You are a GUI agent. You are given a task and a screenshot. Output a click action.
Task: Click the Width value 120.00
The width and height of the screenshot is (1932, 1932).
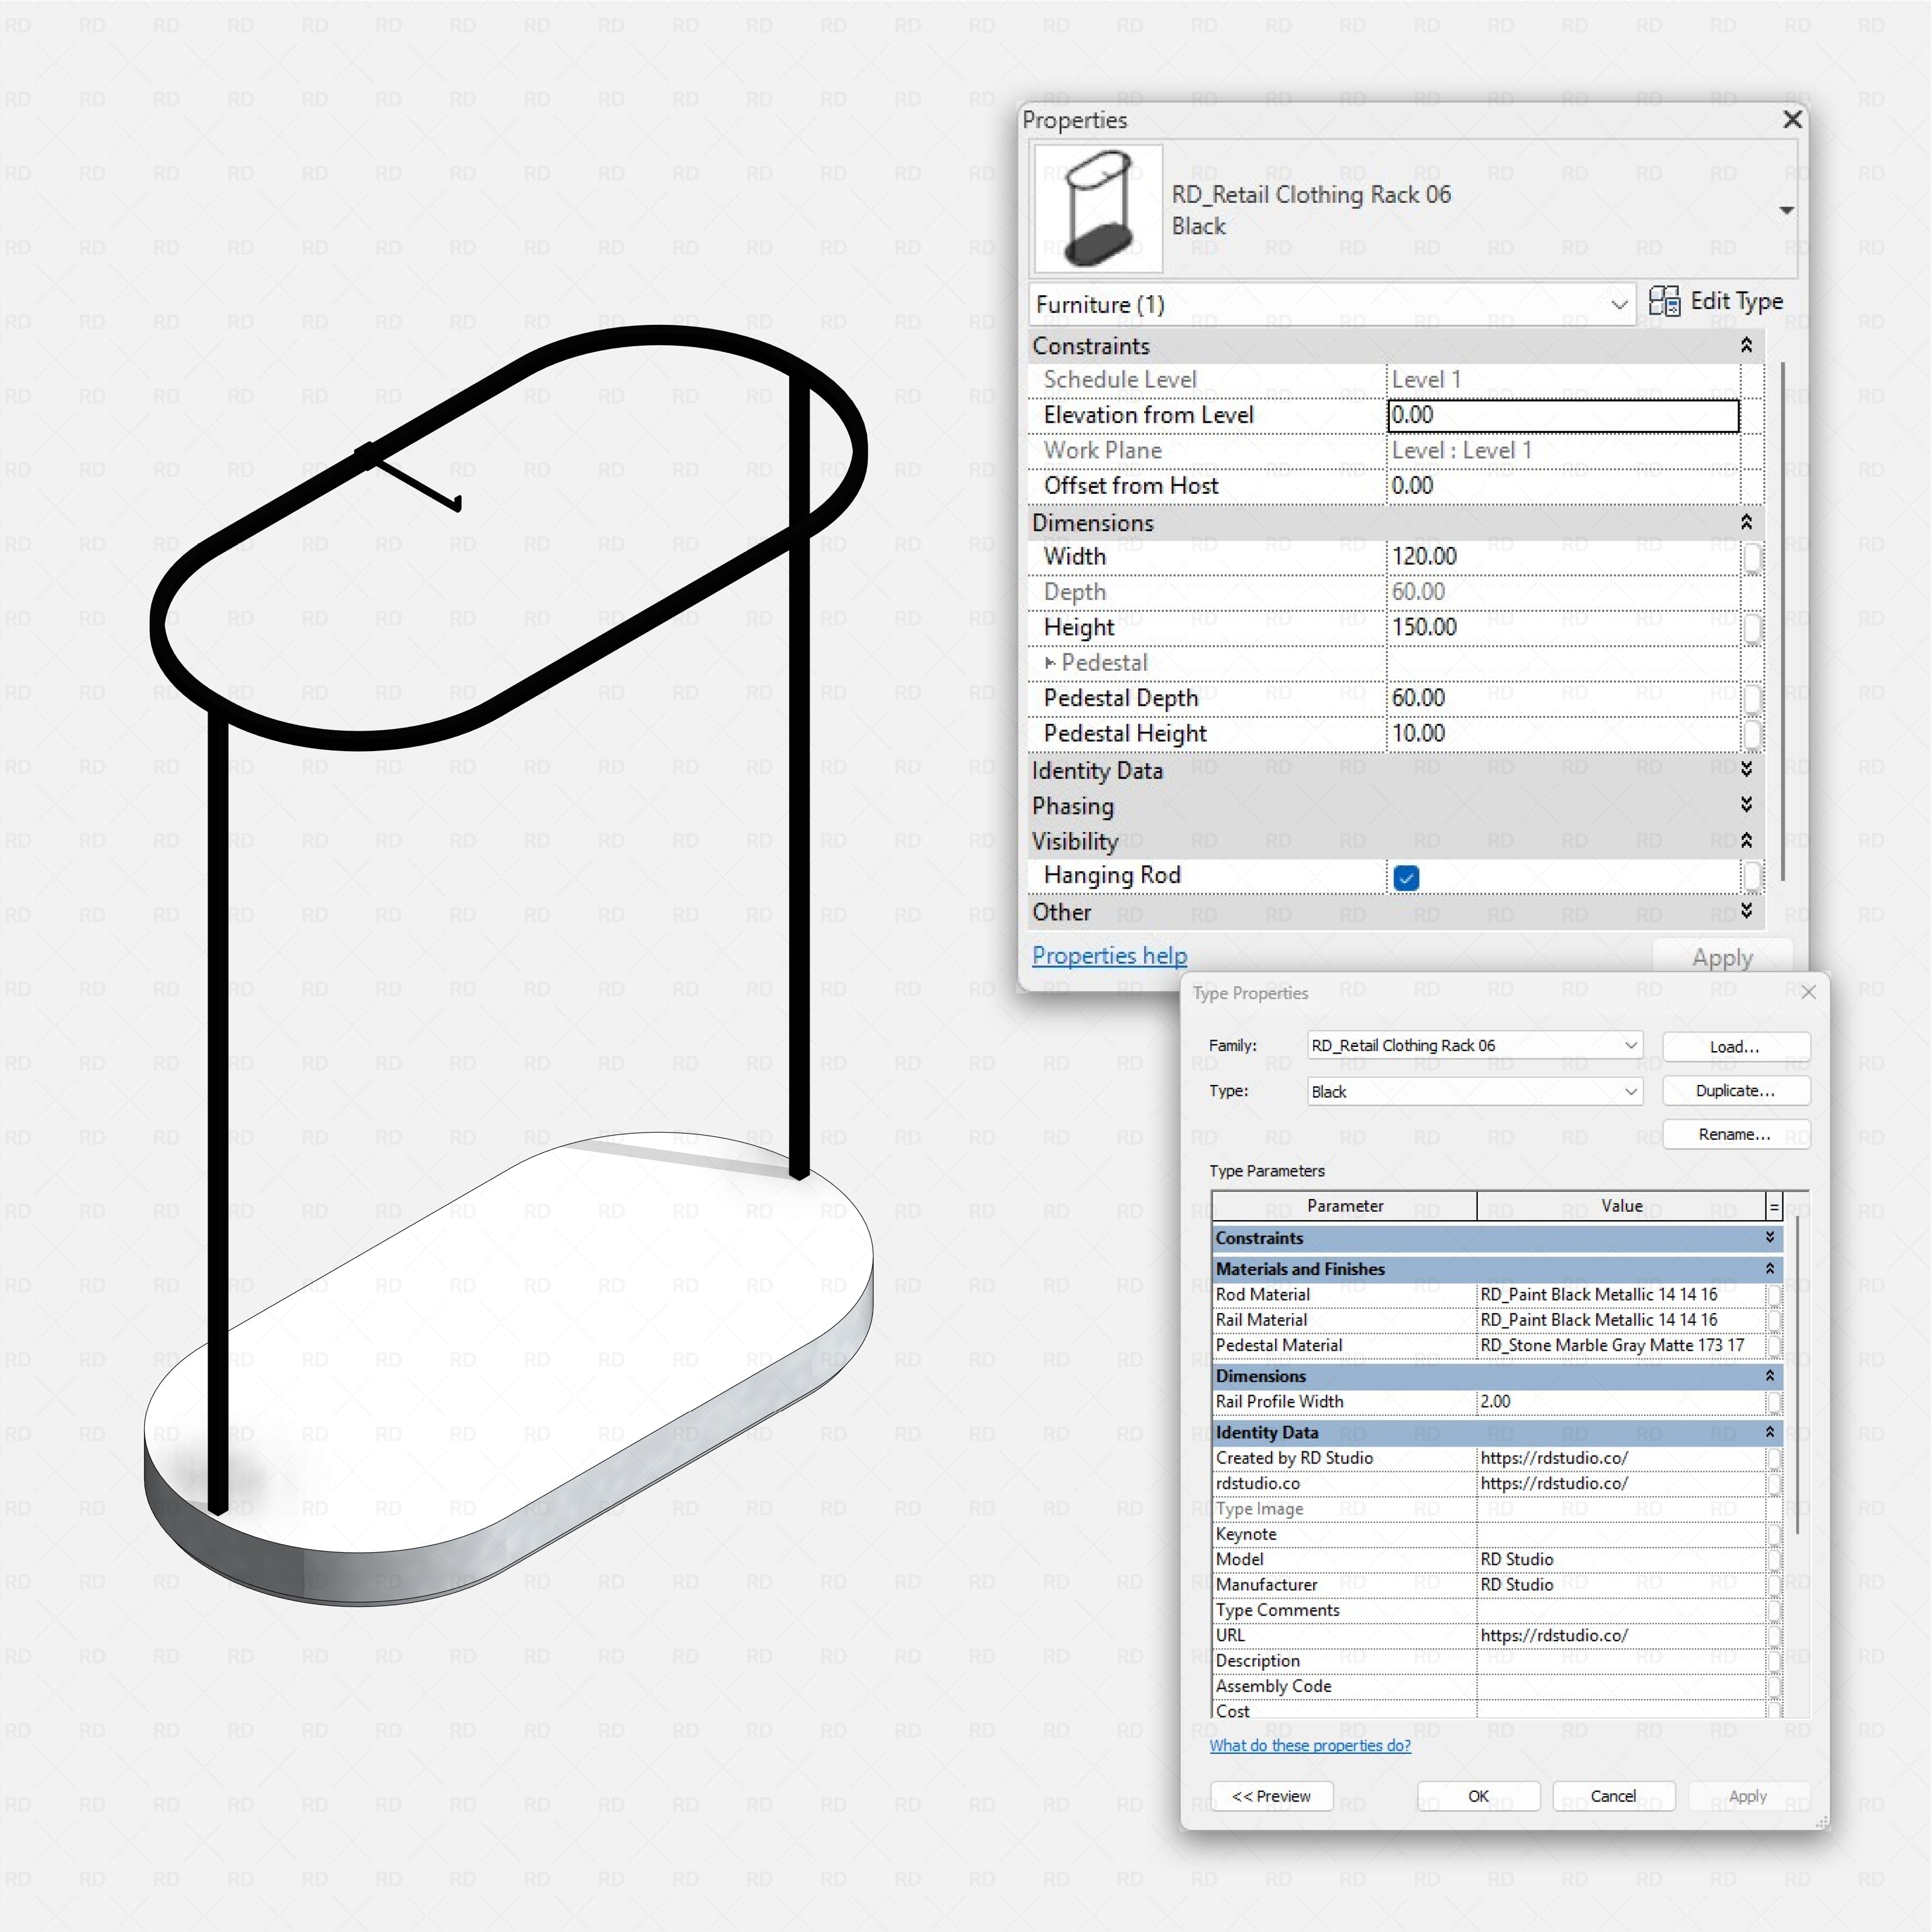[x=1564, y=557]
